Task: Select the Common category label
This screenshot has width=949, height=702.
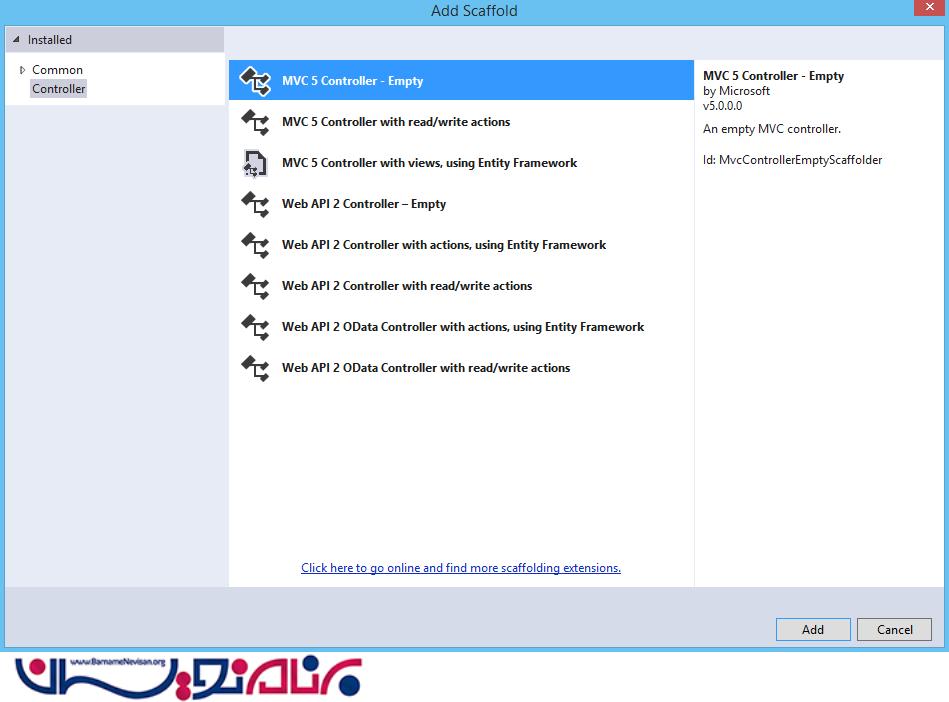Action: tap(57, 70)
